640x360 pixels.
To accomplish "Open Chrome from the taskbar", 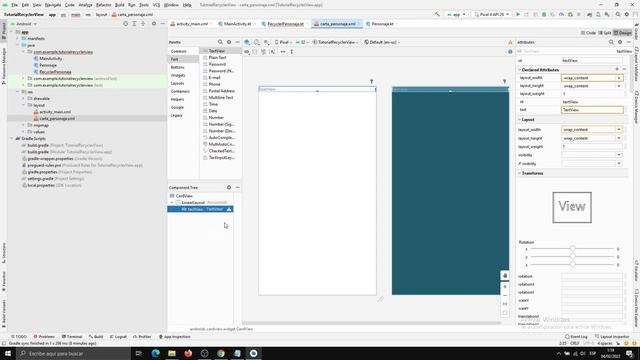I will [221, 353].
